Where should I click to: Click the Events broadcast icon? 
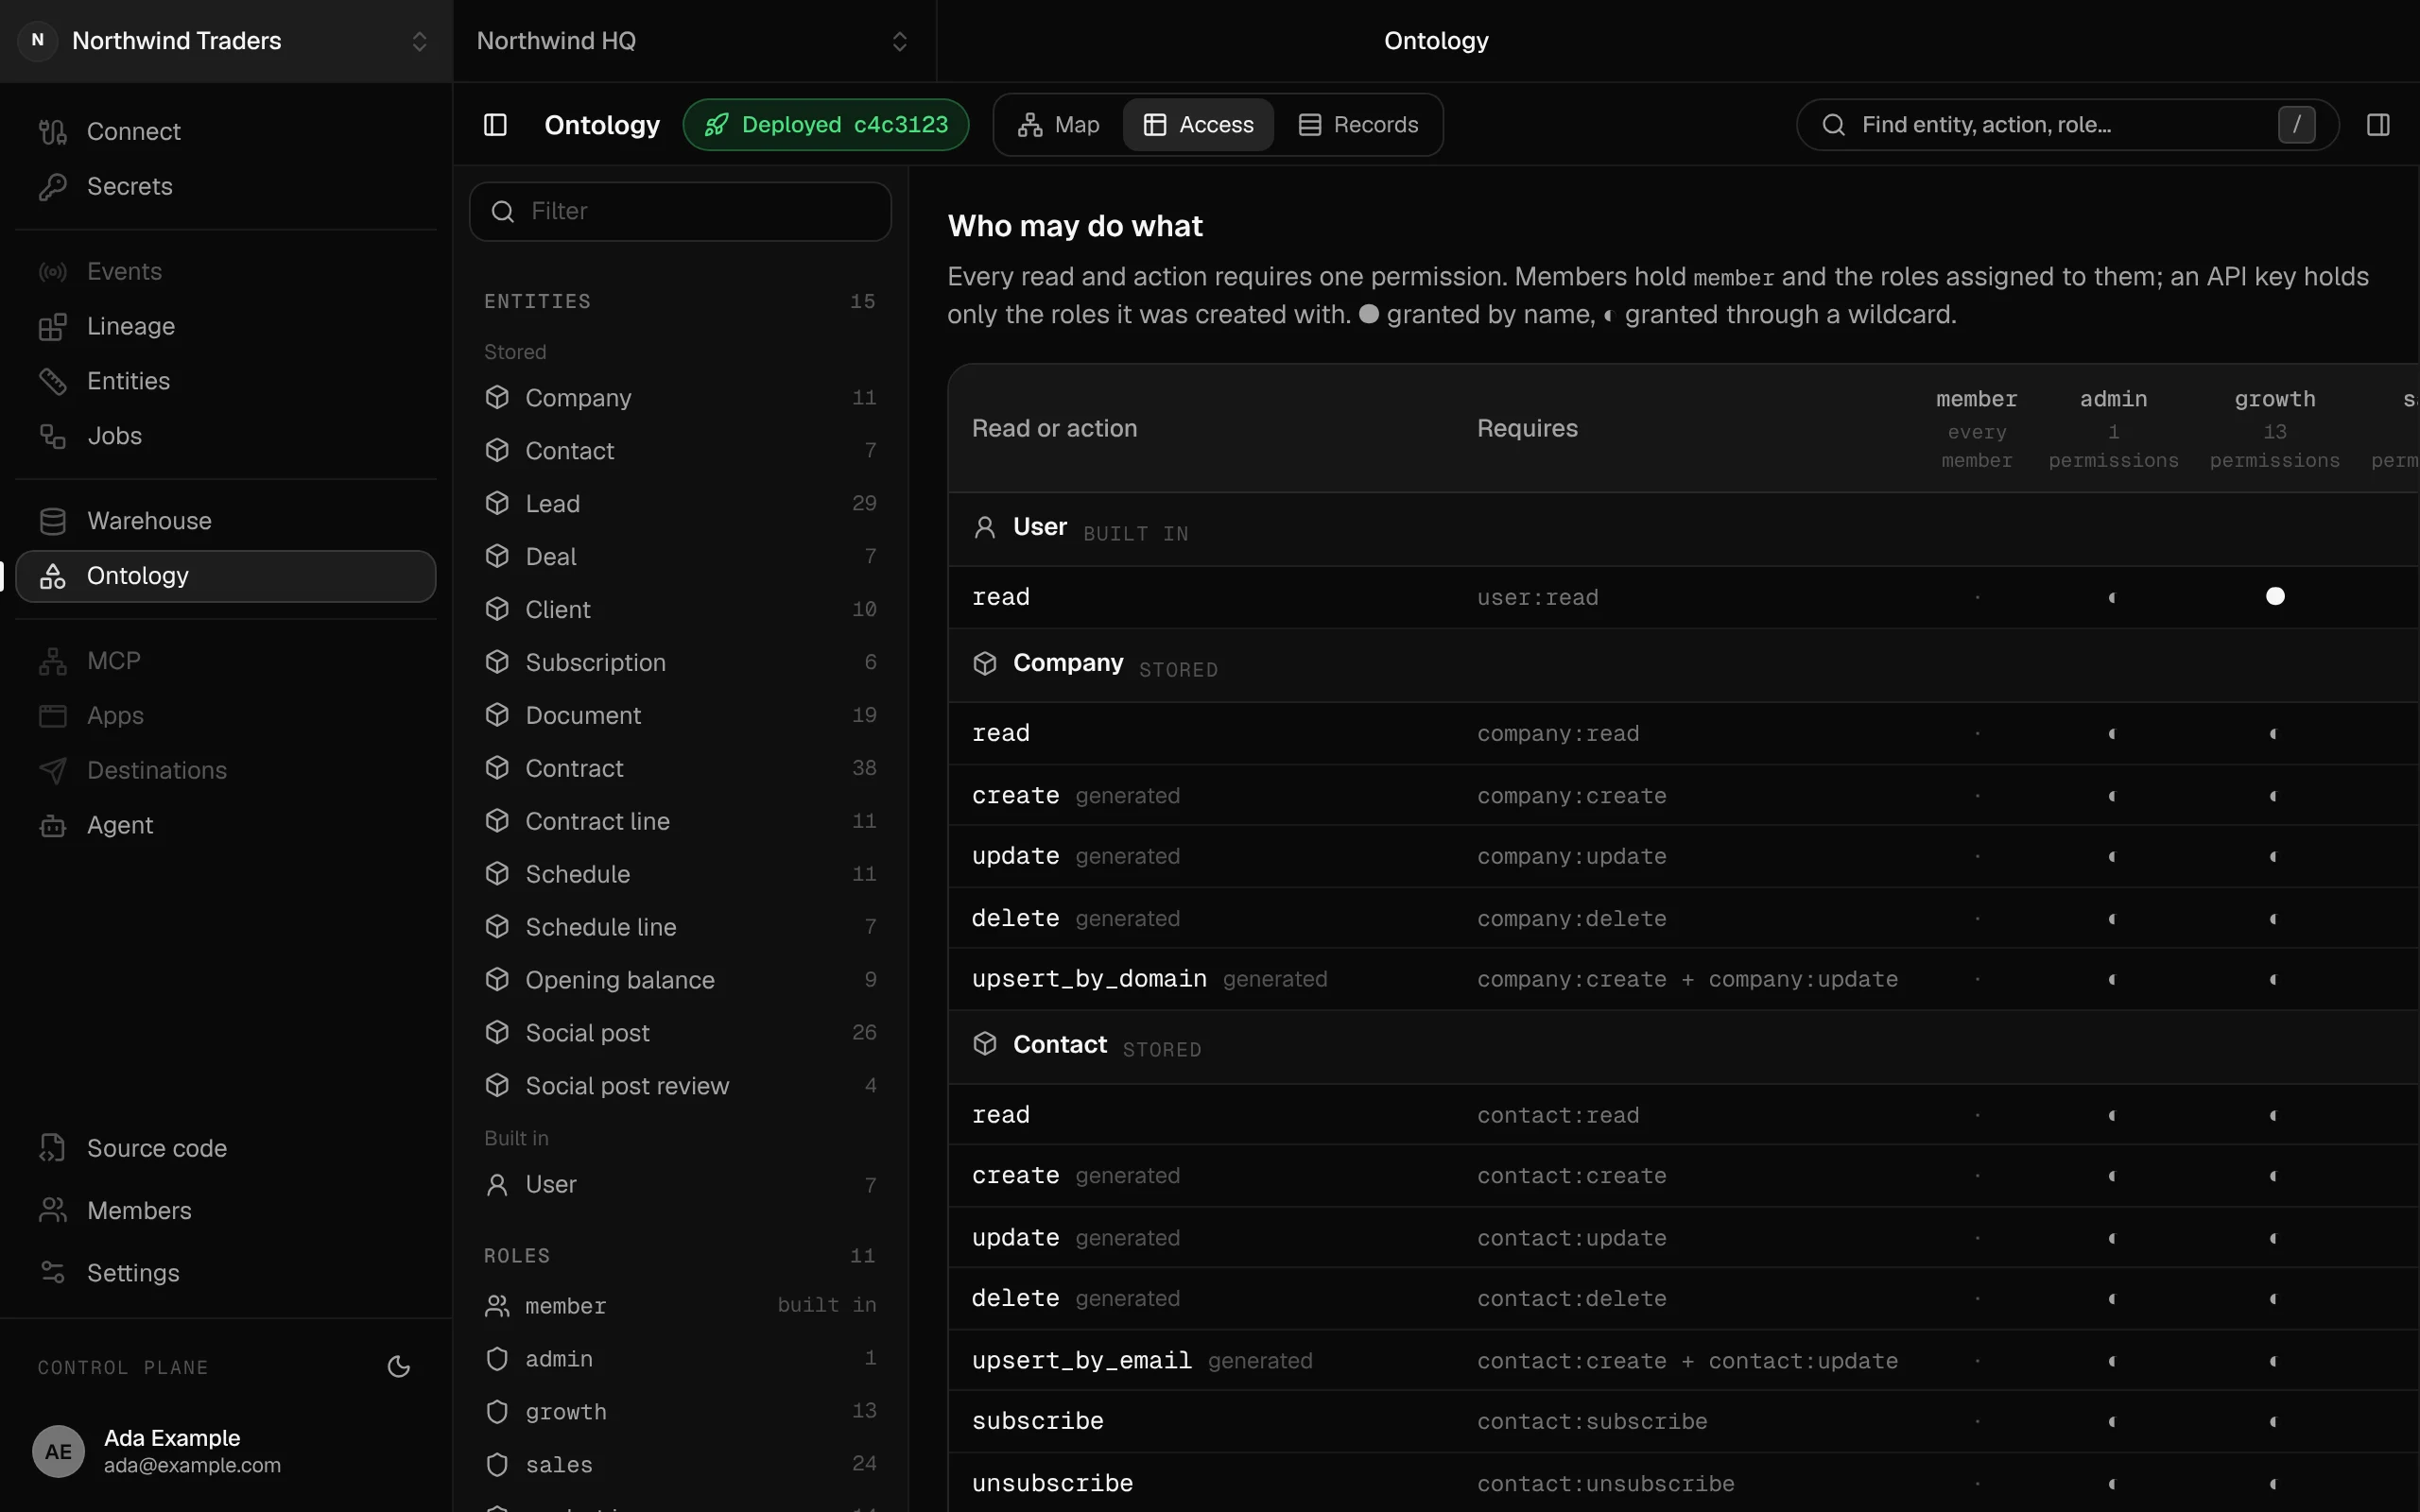(52, 271)
